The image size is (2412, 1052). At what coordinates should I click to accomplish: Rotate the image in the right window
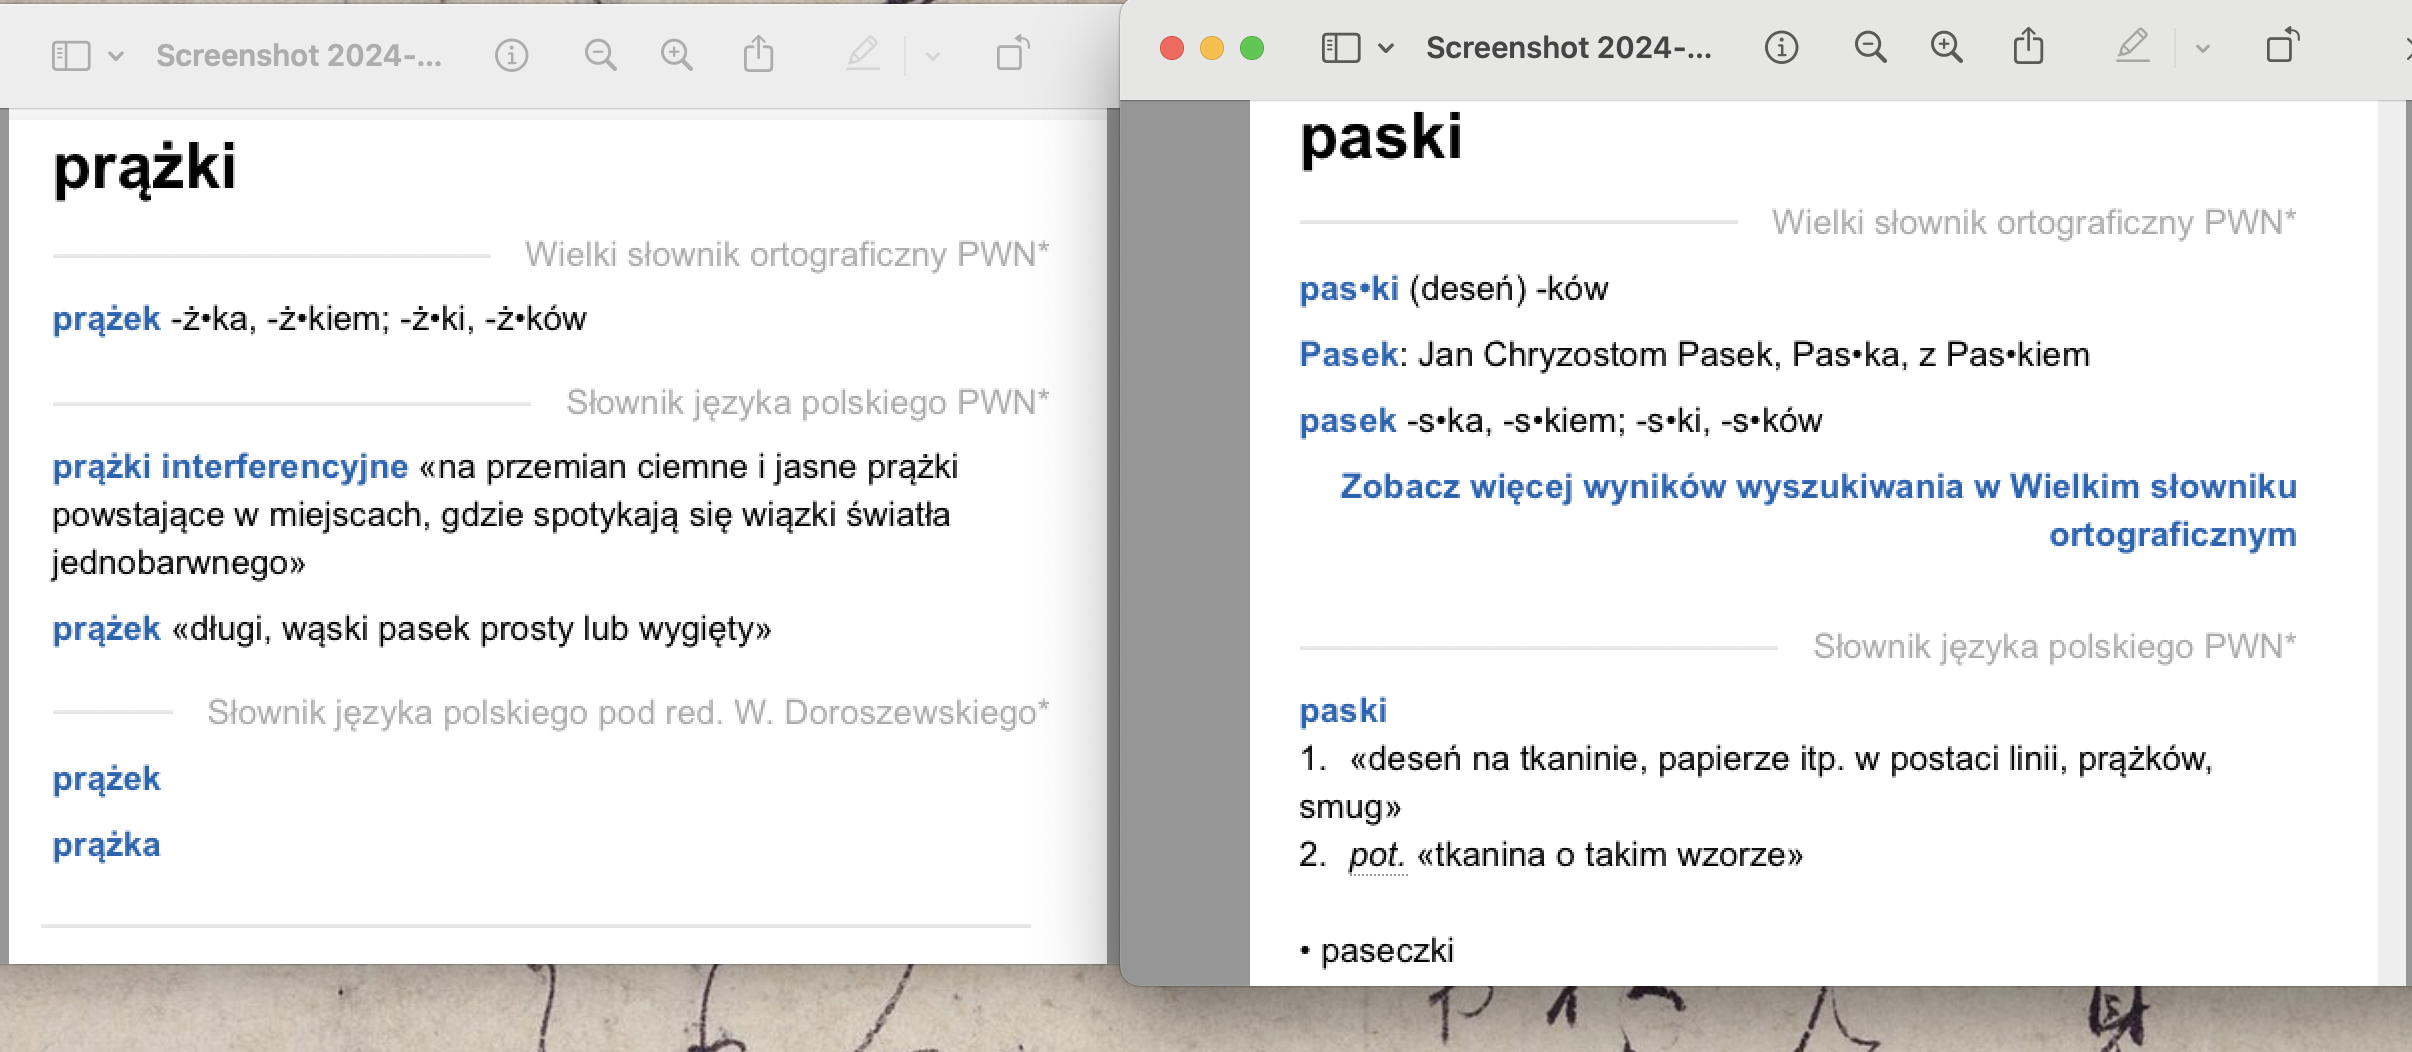pyautogui.click(x=2282, y=46)
